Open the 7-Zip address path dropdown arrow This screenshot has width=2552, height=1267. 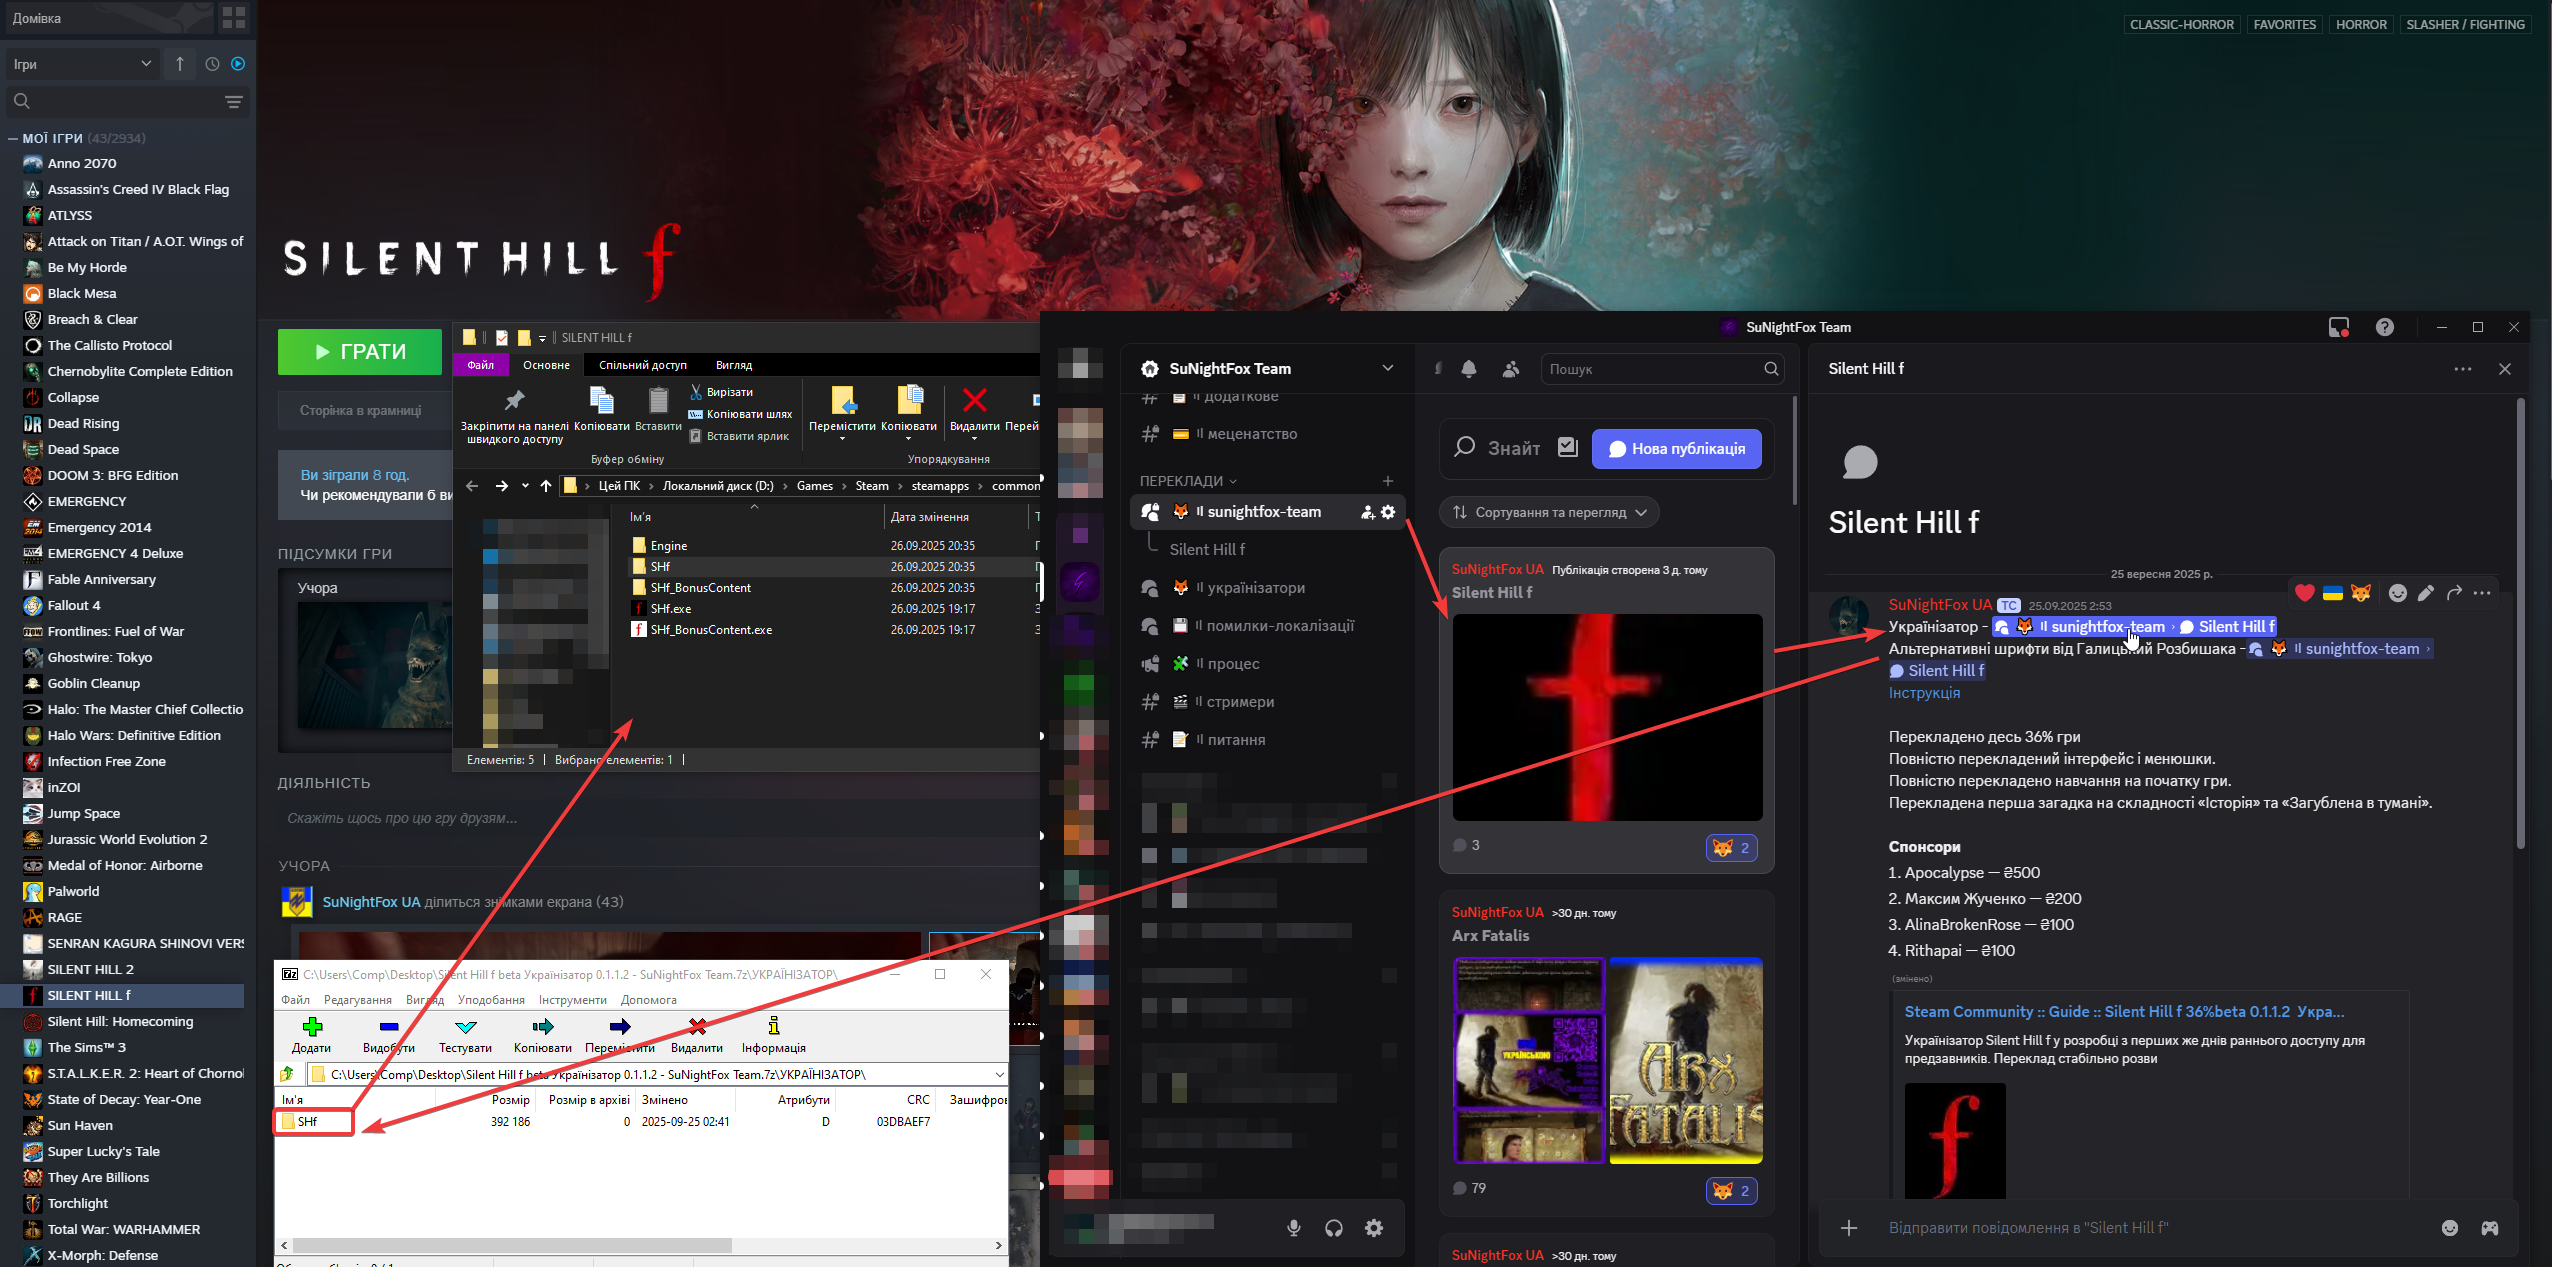click(999, 1074)
